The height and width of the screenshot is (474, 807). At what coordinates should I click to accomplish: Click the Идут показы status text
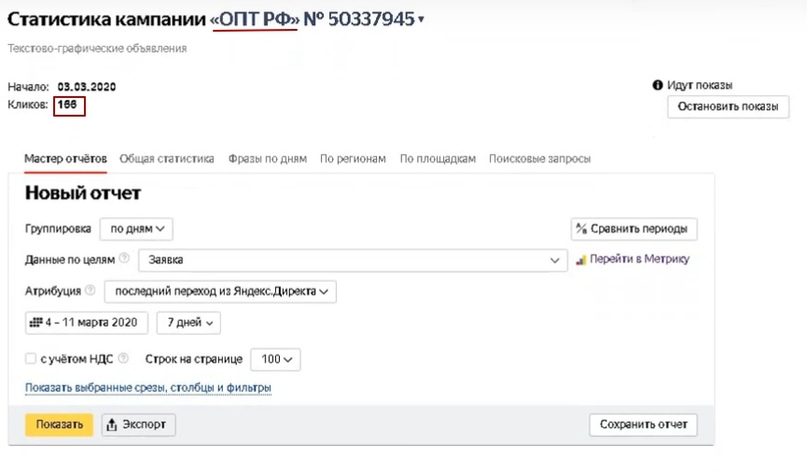pos(700,85)
